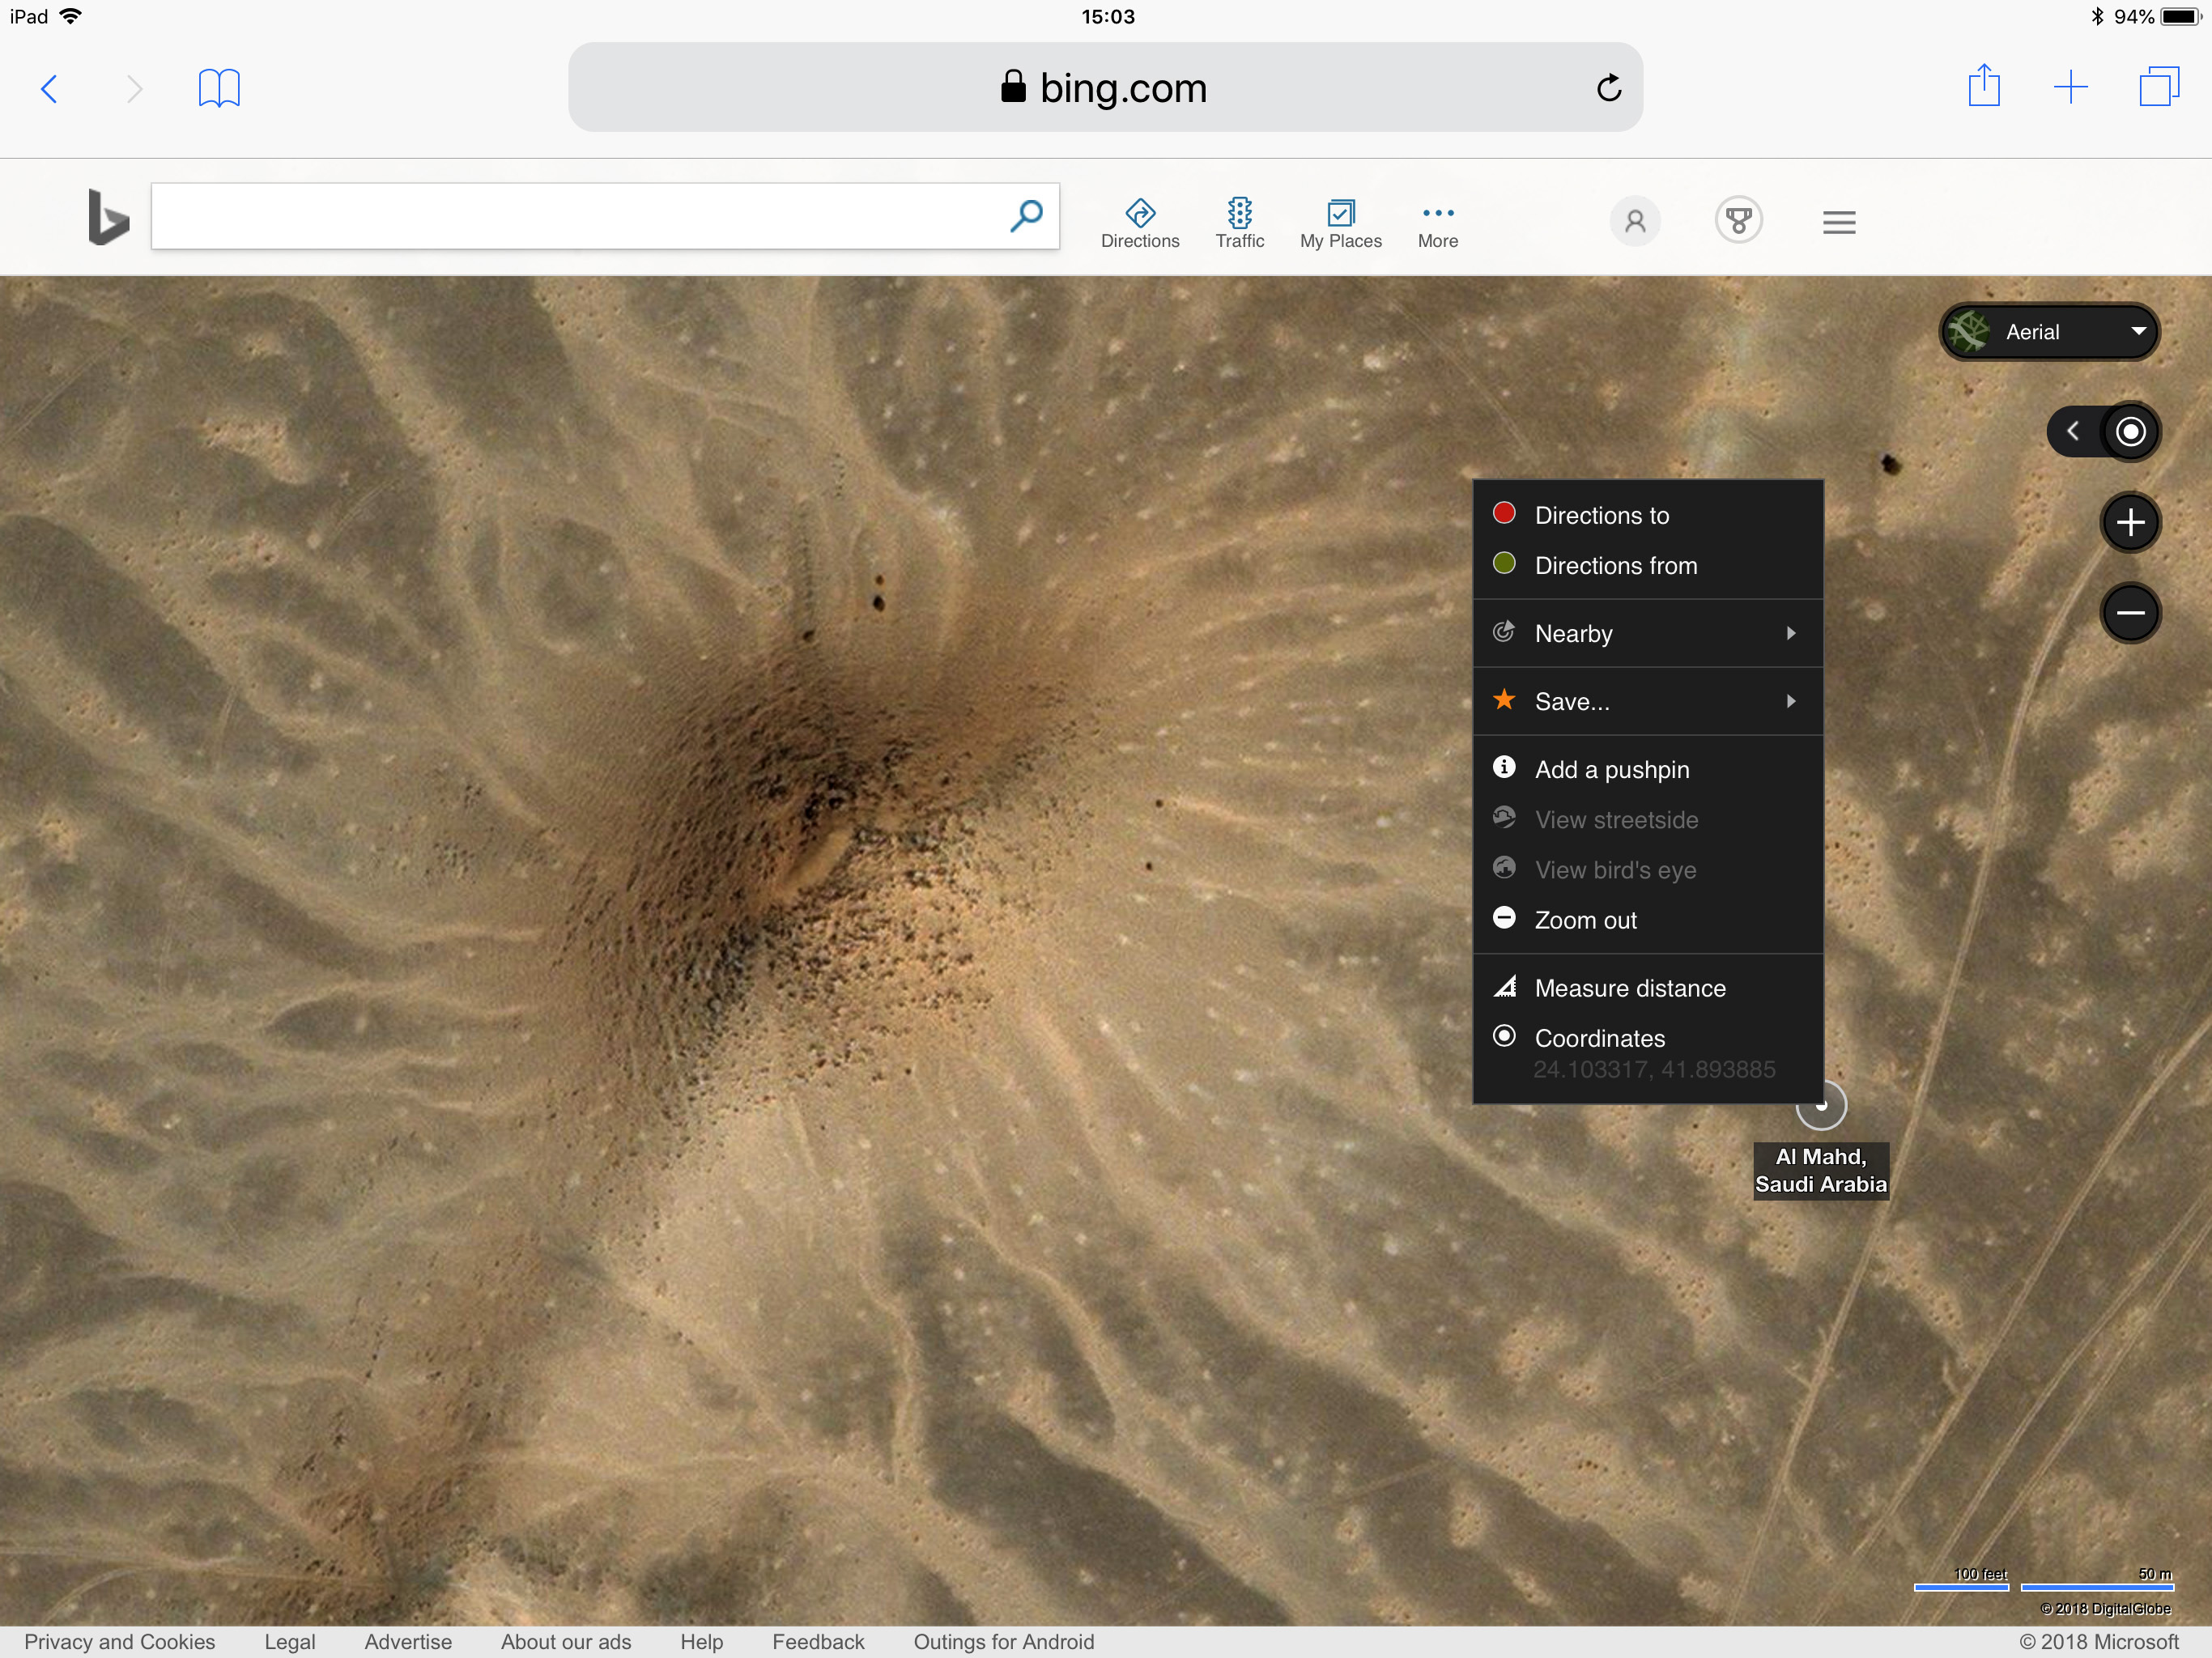Open the Aerial map style dropdown
Image resolution: width=2212 pixels, height=1658 pixels.
(2048, 332)
